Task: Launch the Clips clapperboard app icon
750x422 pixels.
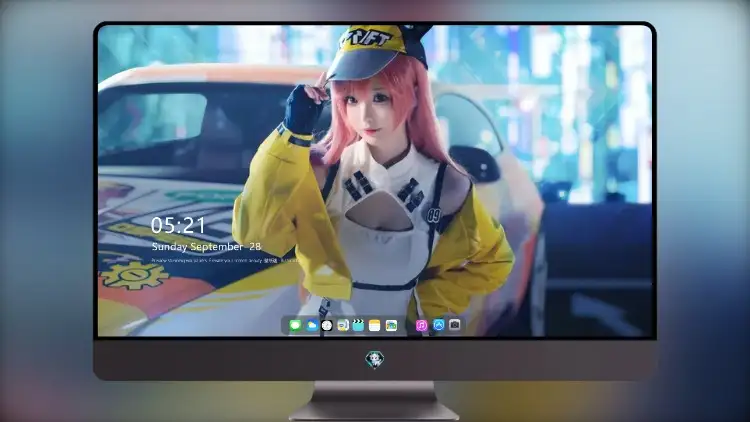Action: 358,325
